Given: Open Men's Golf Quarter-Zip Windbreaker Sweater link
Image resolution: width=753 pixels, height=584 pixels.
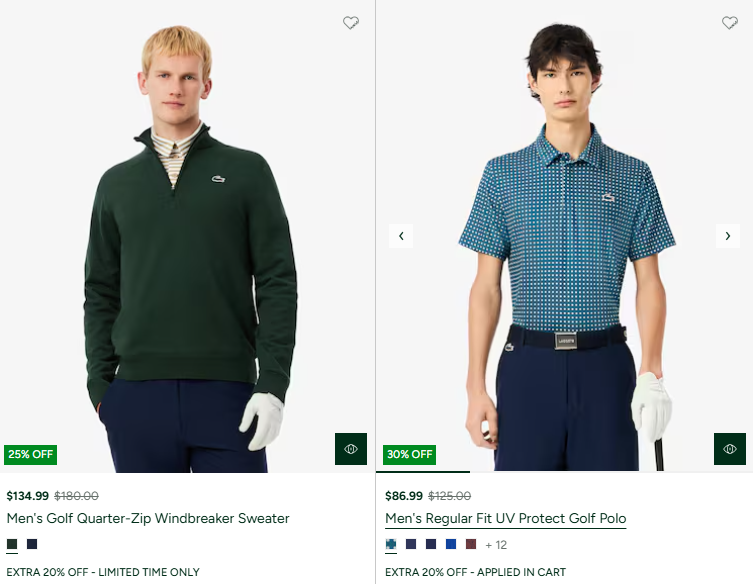Looking at the screenshot, I should (148, 518).
